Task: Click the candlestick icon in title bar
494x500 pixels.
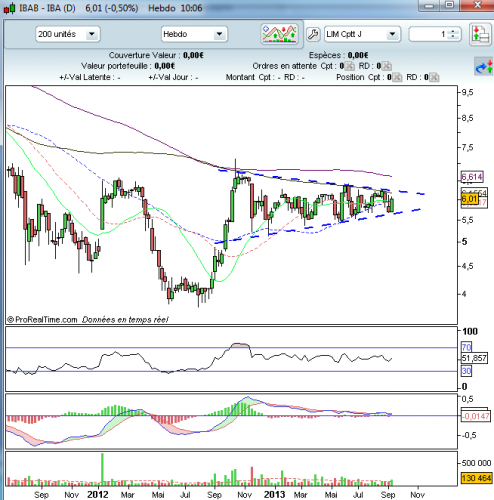Action: point(10,8)
